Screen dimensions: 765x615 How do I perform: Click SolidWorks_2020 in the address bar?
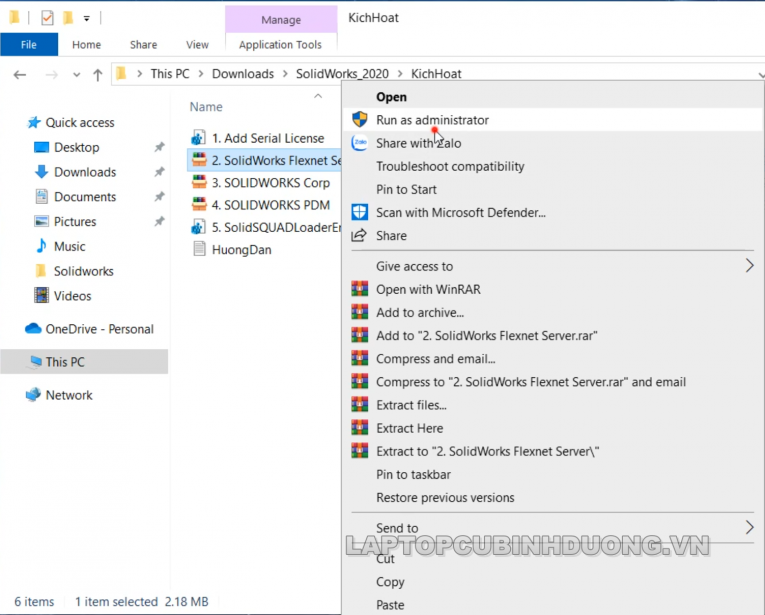tap(342, 74)
